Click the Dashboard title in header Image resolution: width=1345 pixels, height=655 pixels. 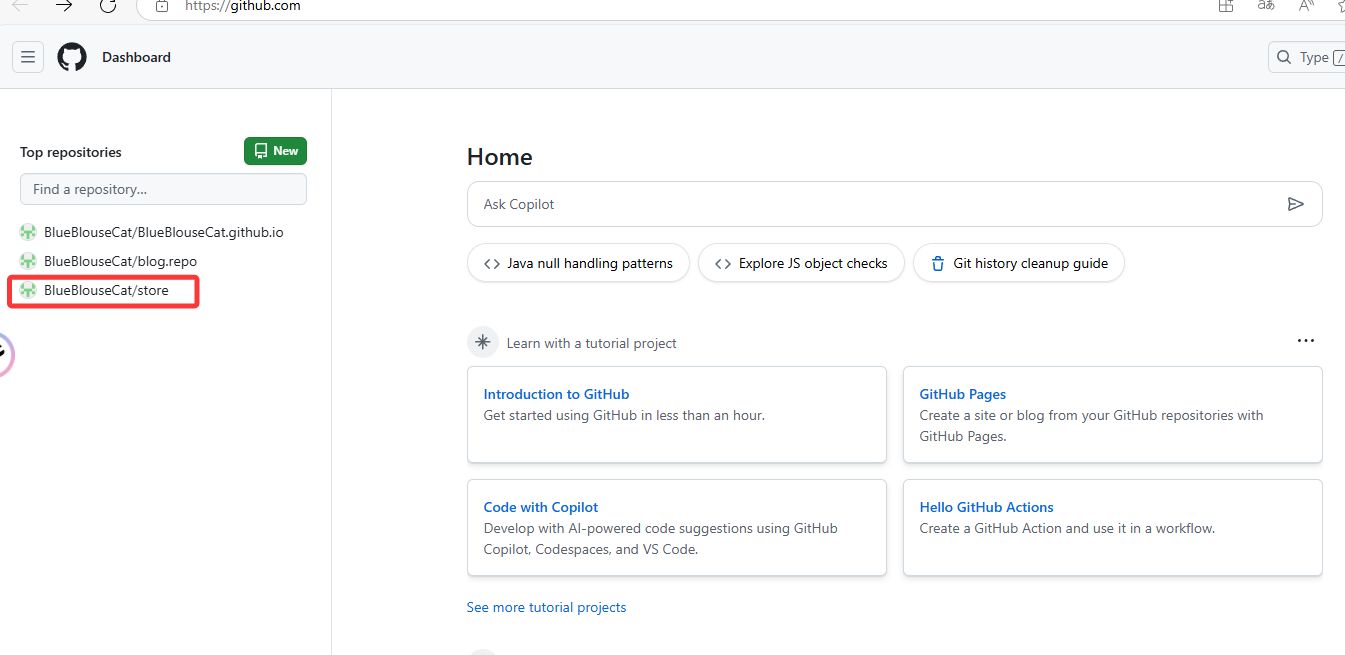[136, 57]
